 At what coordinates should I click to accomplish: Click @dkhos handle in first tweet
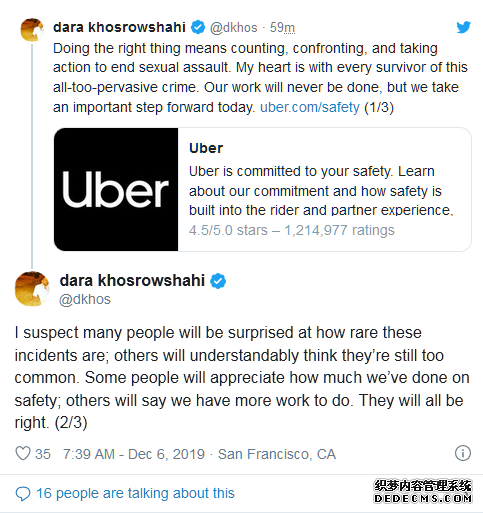[234, 28]
